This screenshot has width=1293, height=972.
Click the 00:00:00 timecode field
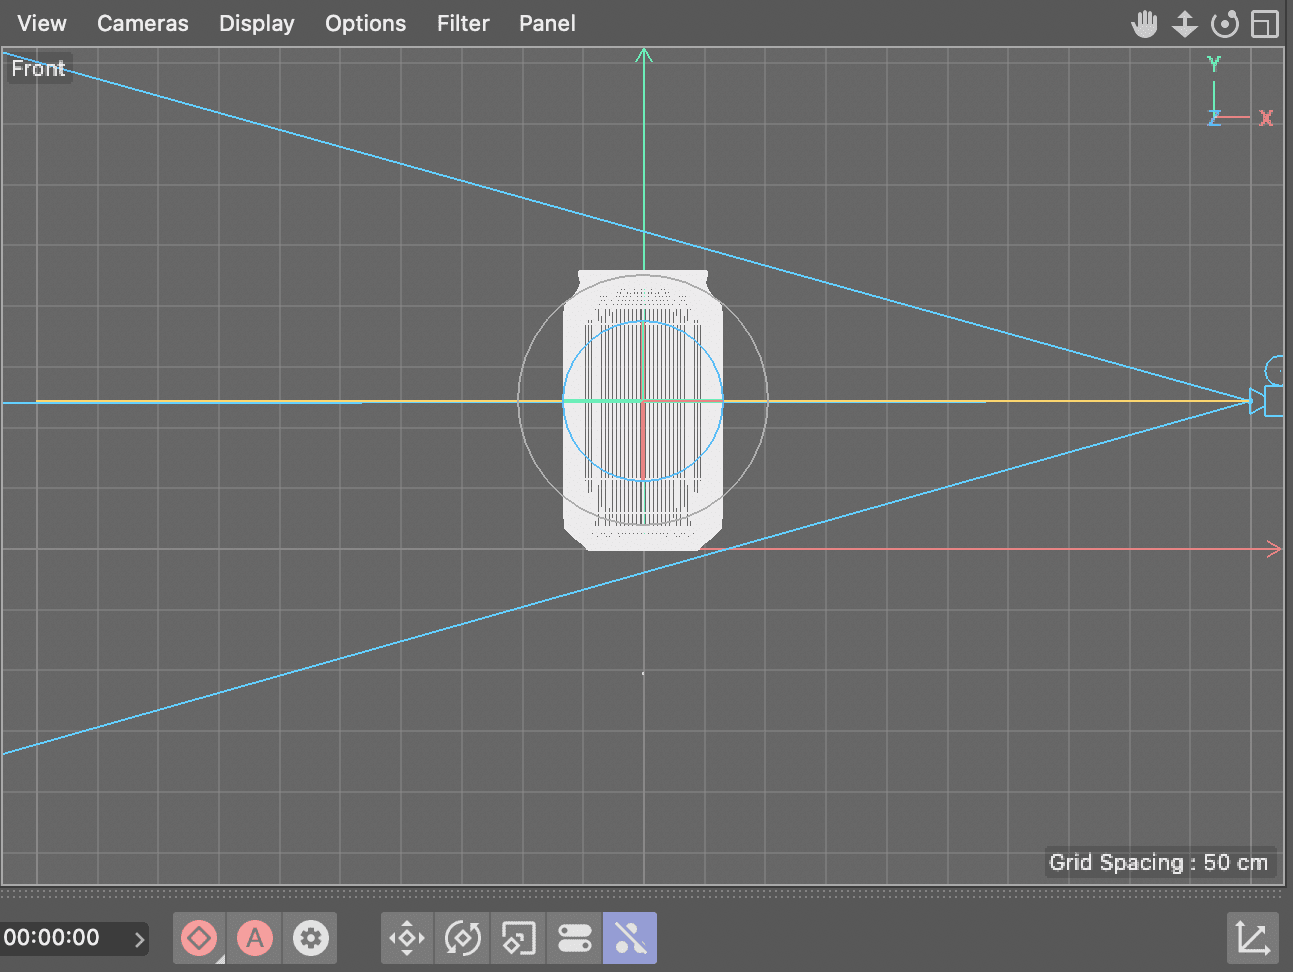coord(52,938)
